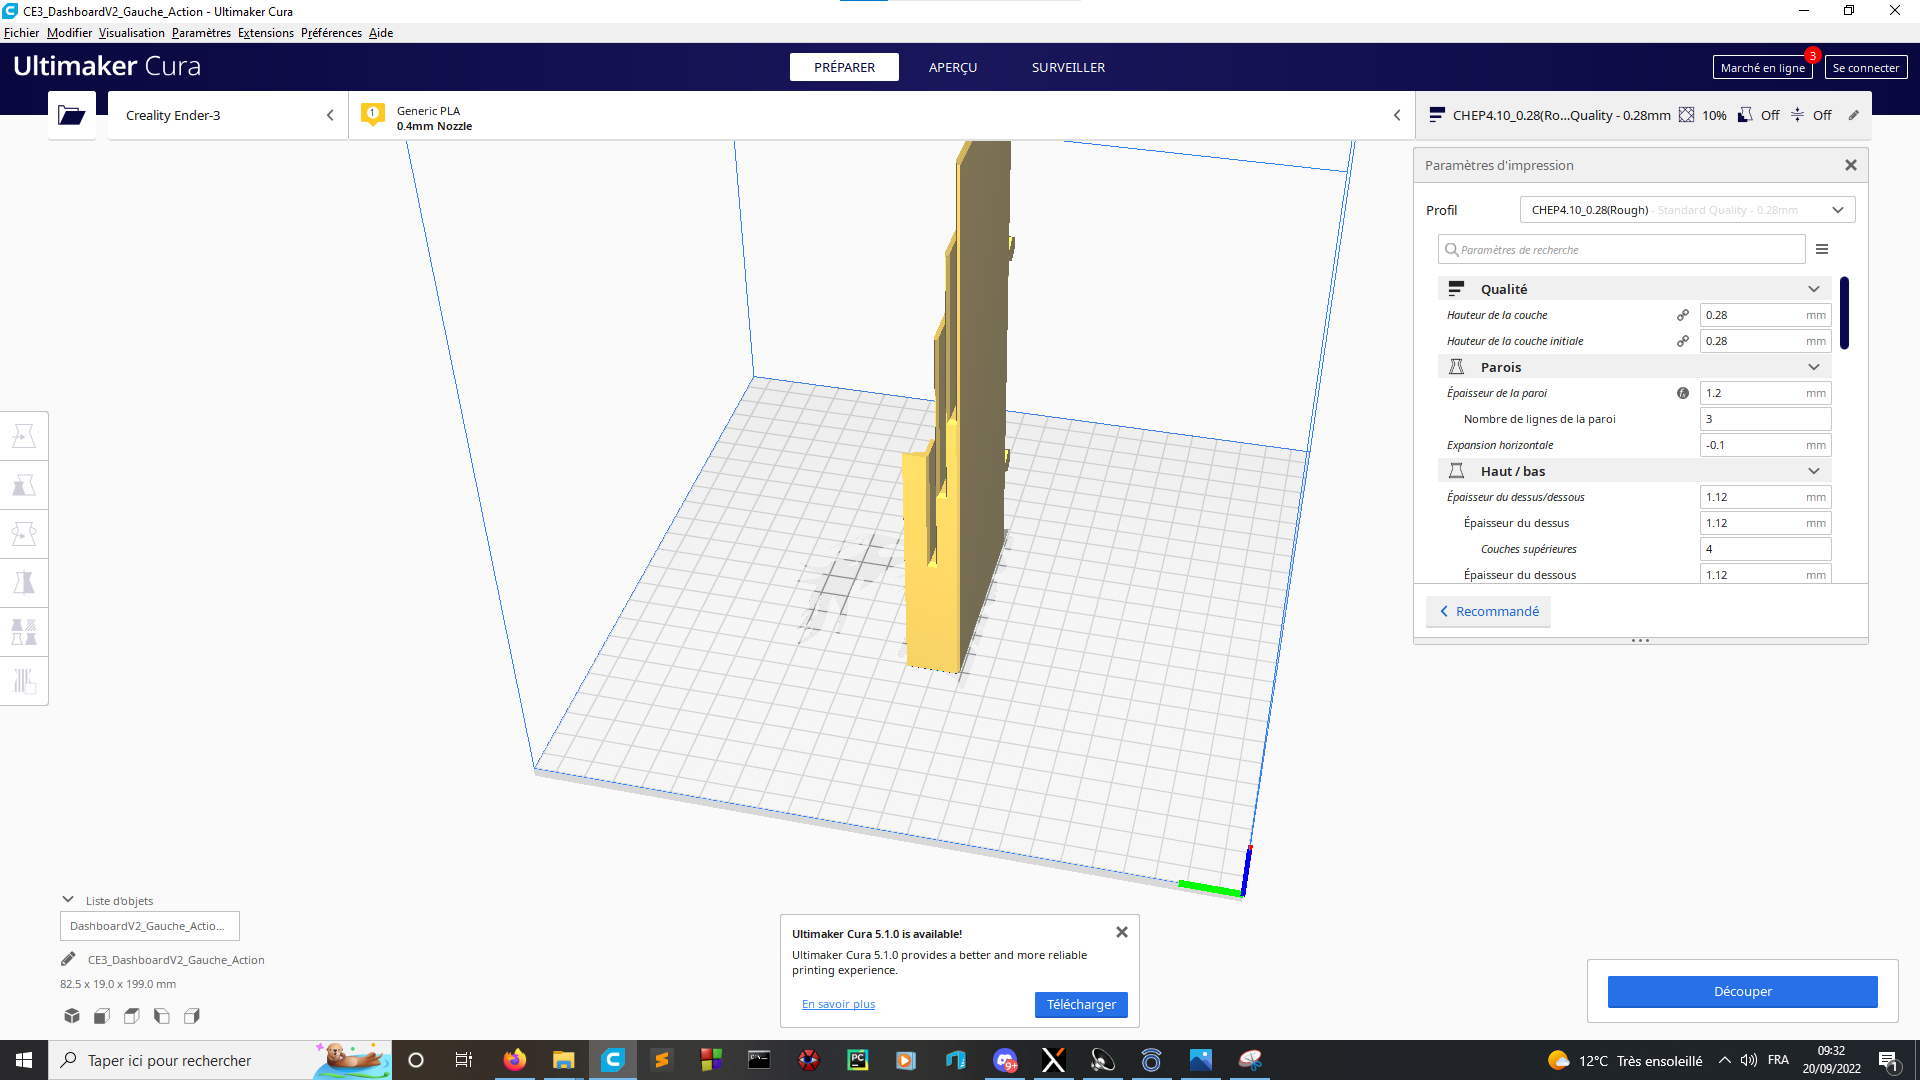The image size is (1920, 1080).
Task: Edit Nombre de lignes de la paroi field
Action: [1765, 419]
